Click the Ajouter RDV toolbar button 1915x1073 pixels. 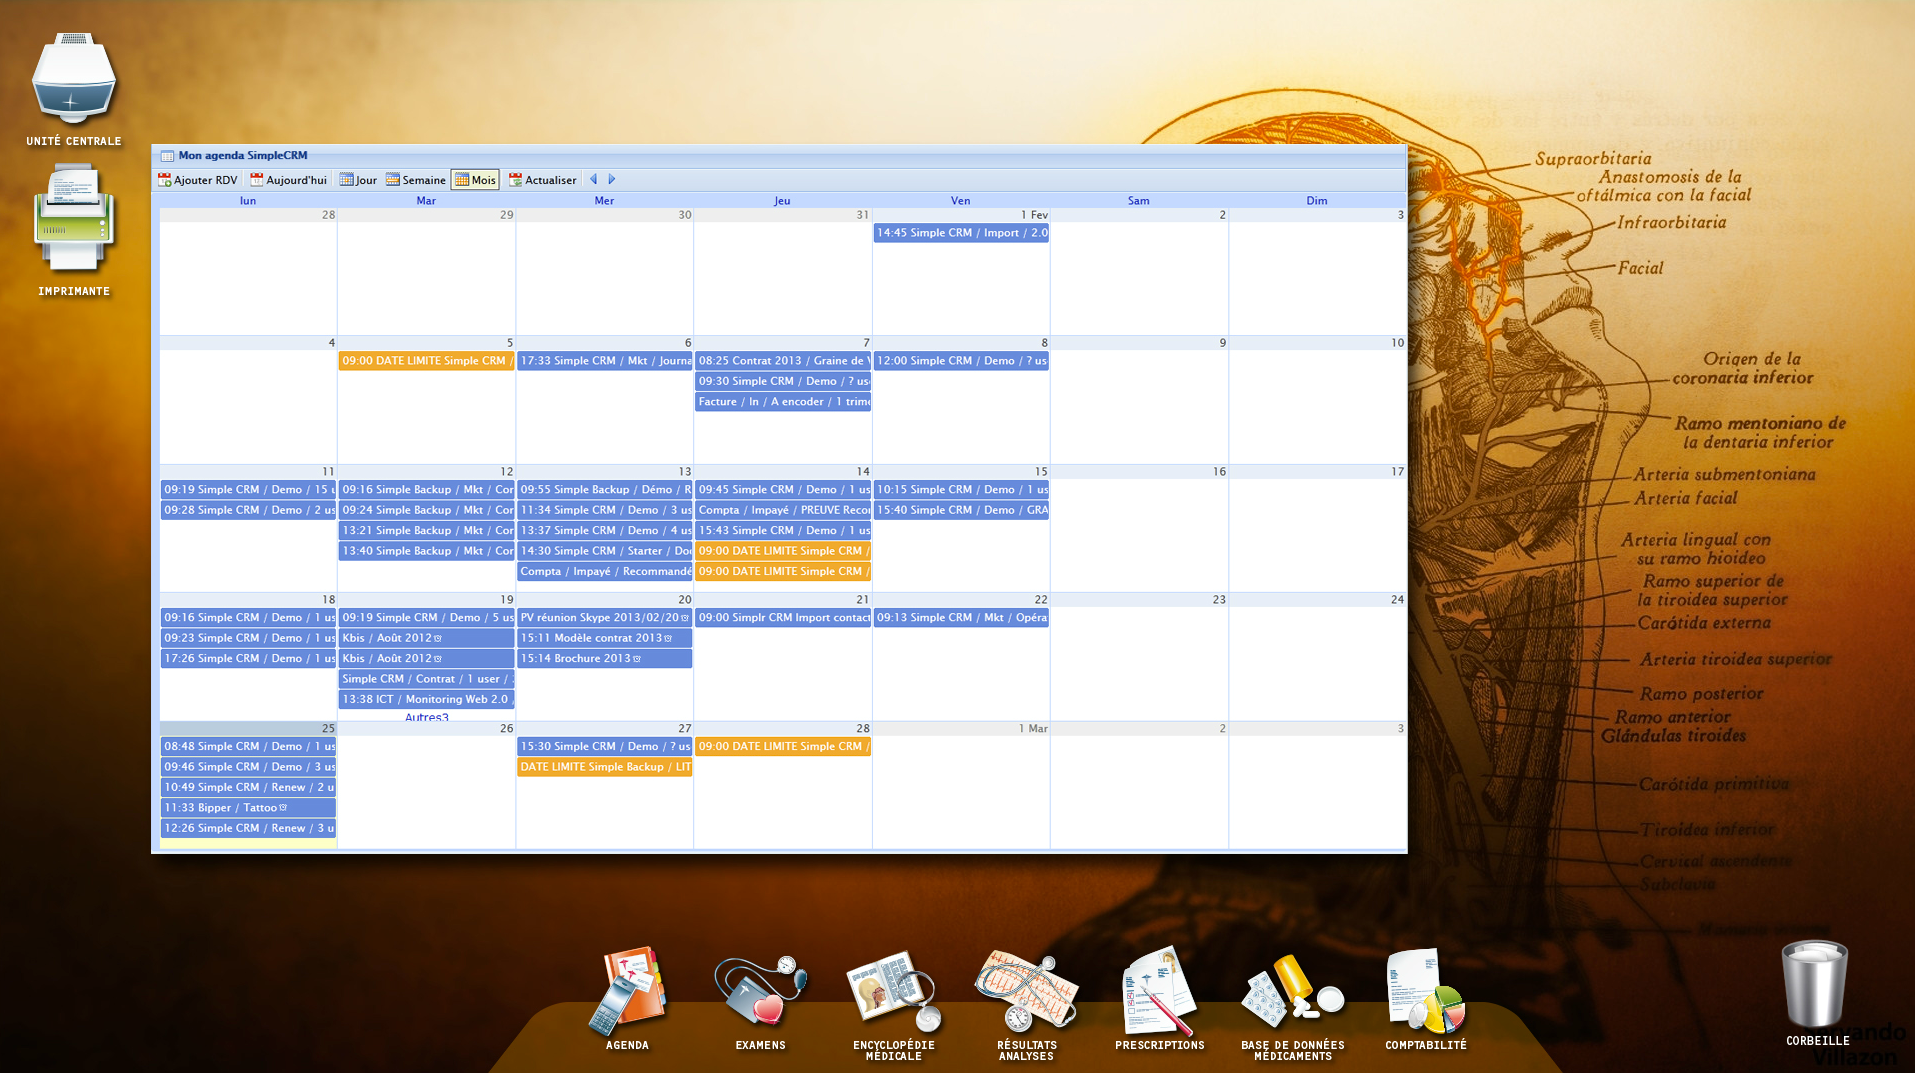pos(198,180)
